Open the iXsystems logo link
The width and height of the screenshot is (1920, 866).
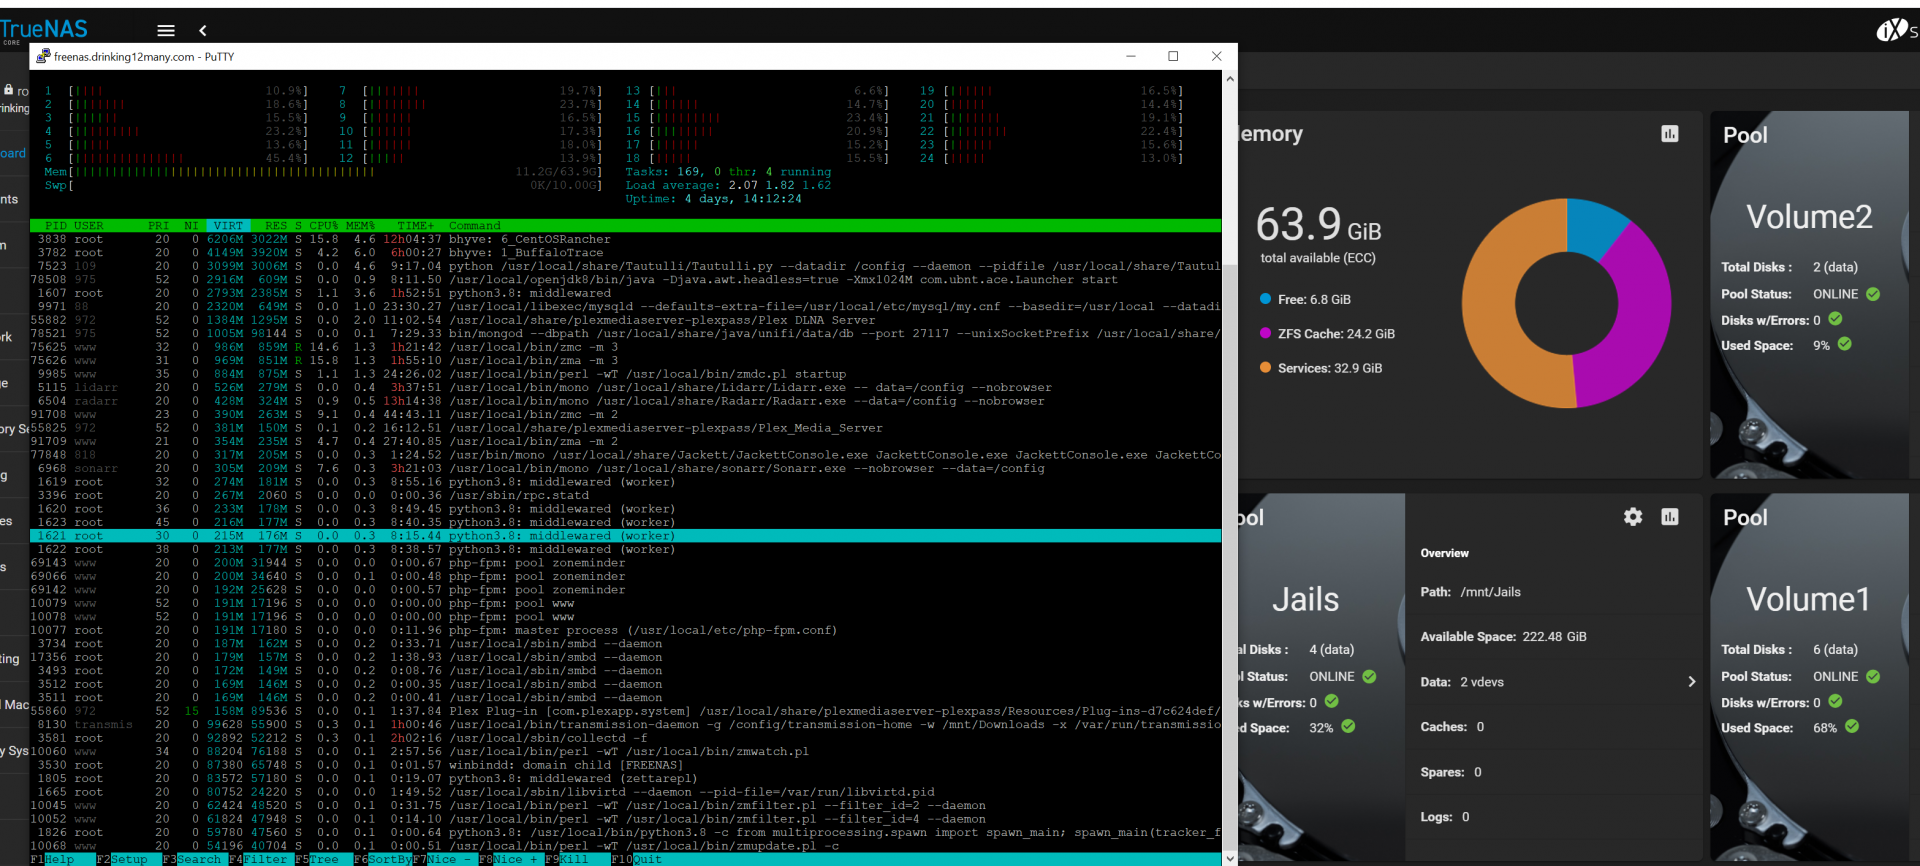[x=1896, y=31]
